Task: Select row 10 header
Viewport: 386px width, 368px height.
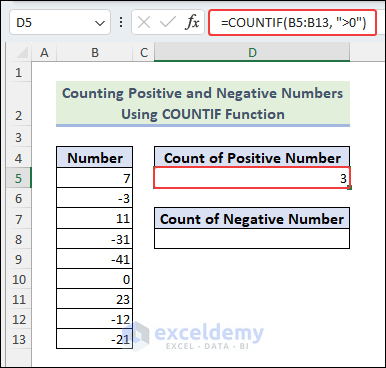Action: (19, 279)
